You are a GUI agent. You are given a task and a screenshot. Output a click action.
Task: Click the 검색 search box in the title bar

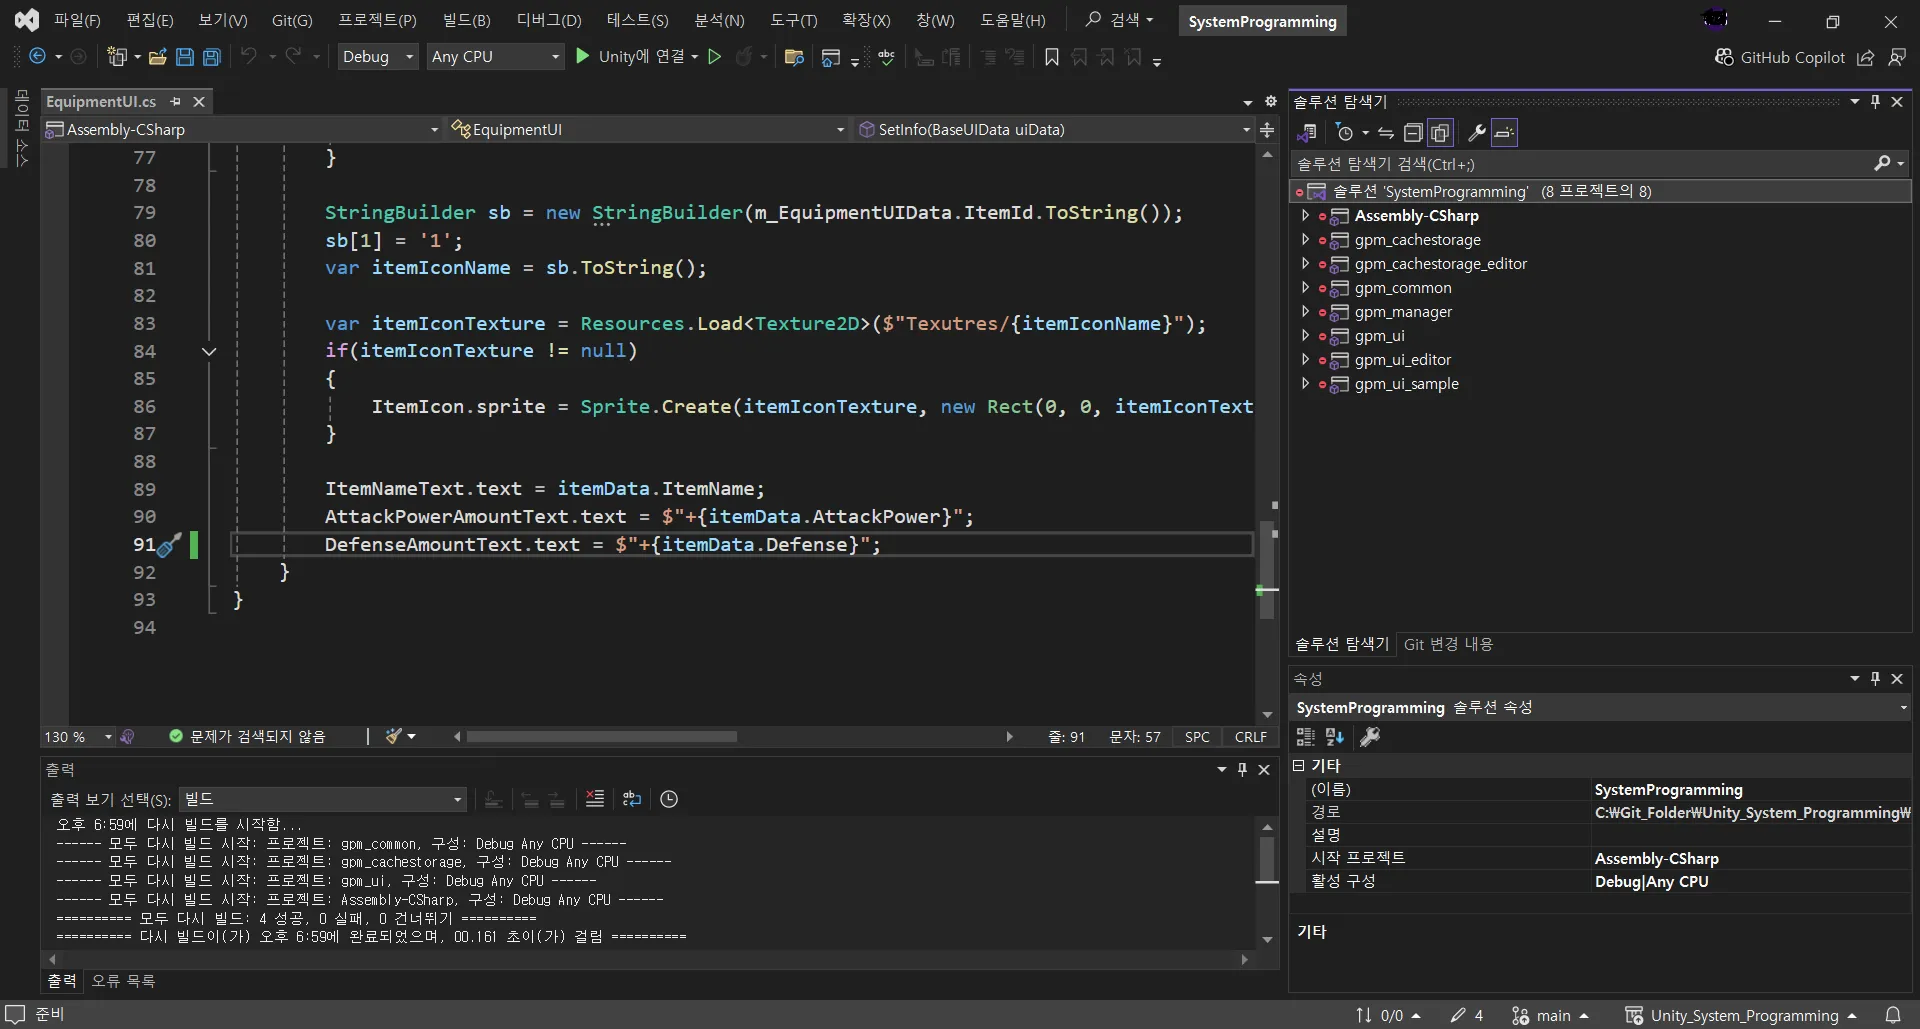click(x=1120, y=20)
